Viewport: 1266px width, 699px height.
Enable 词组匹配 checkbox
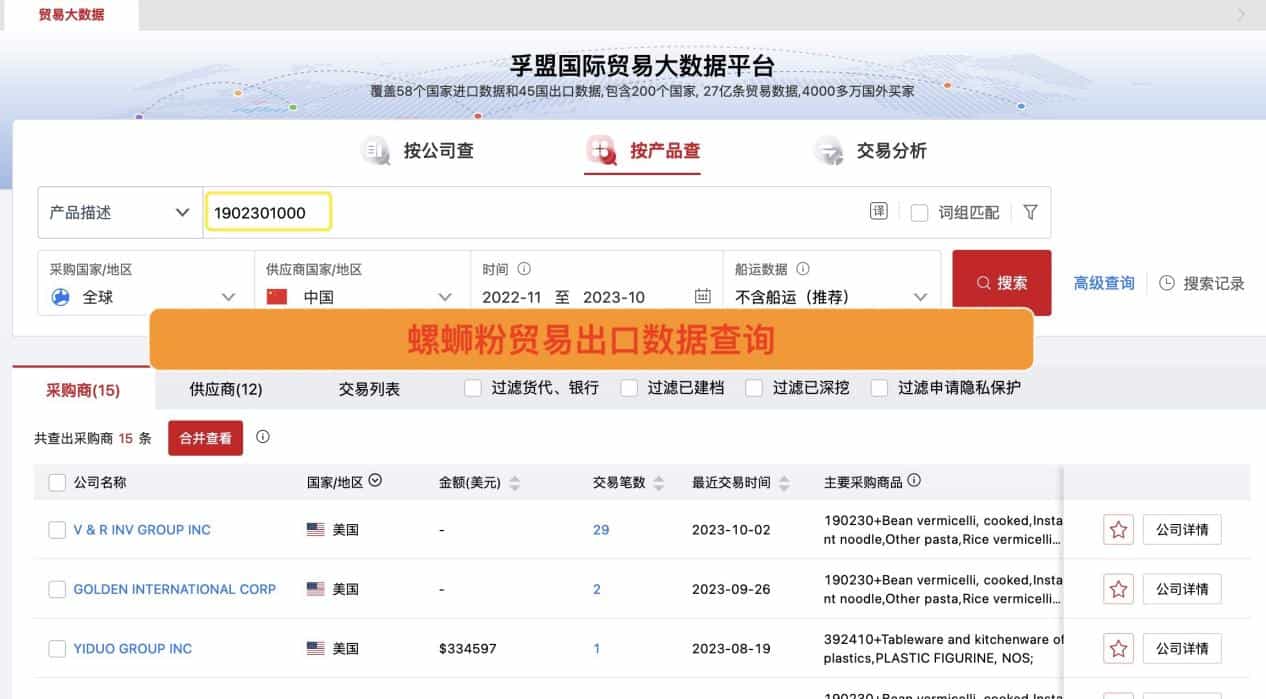(919, 212)
